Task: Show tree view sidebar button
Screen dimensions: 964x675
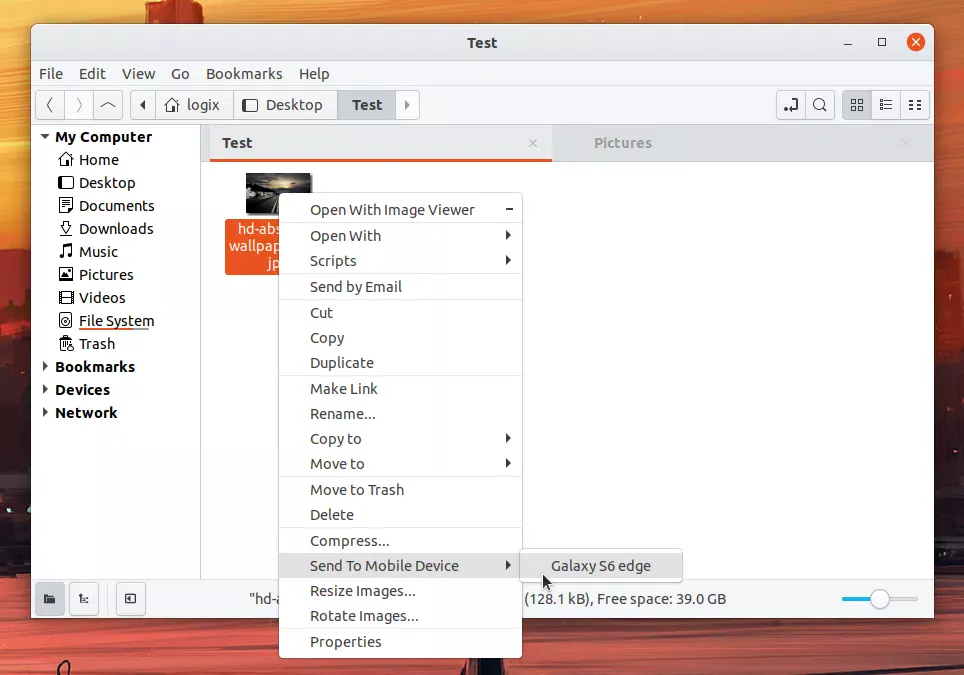Action: (84, 599)
